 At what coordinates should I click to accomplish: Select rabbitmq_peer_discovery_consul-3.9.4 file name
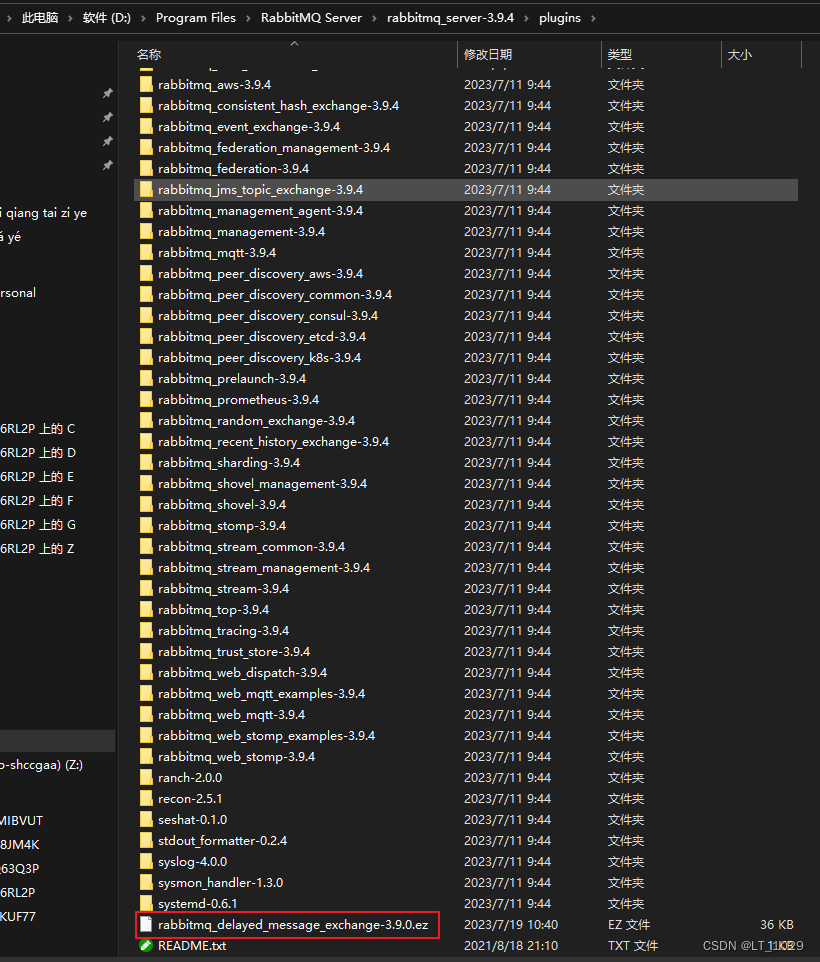pos(268,315)
